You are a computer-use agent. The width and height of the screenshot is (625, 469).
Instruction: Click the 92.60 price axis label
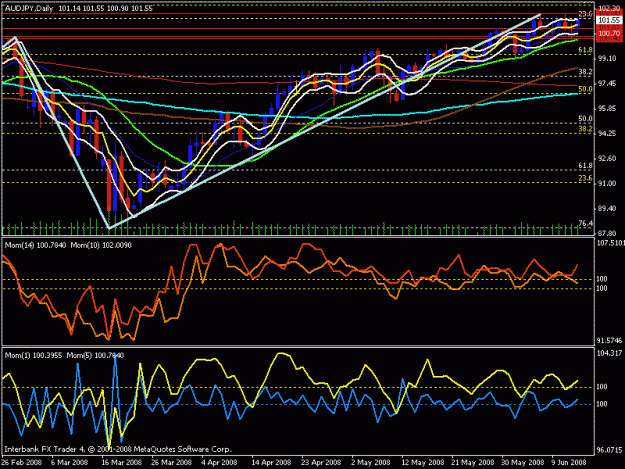click(x=607, y=159)
